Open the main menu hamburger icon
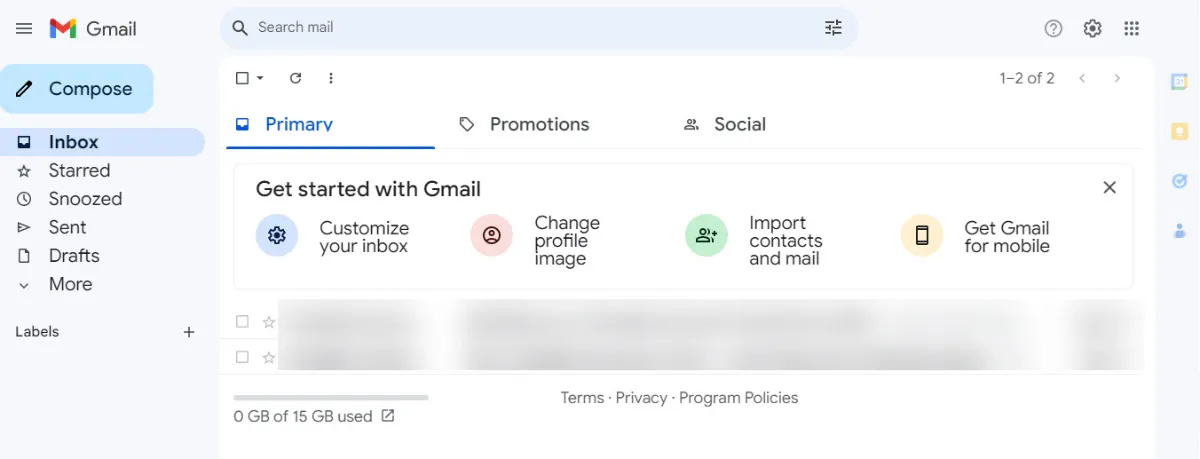The image size is (1200, 459). 24,29
